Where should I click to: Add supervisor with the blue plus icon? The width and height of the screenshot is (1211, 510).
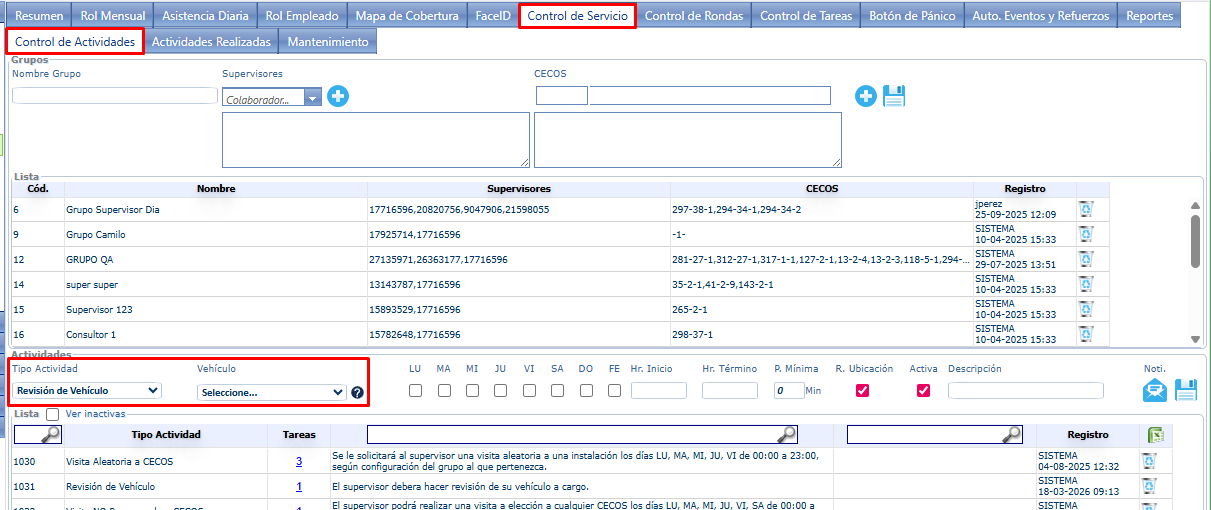[x=339, y=97]
